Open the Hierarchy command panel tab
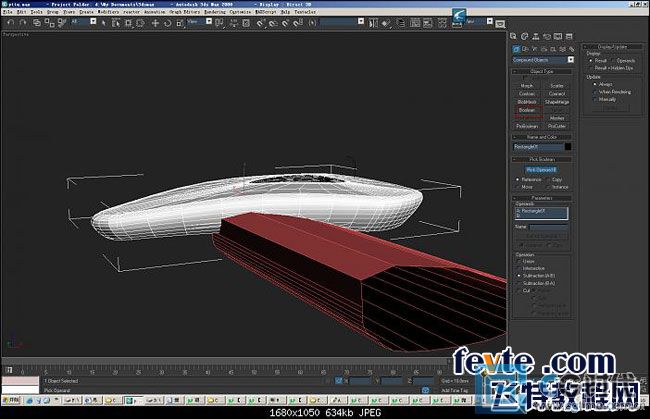 coord(536,36)
